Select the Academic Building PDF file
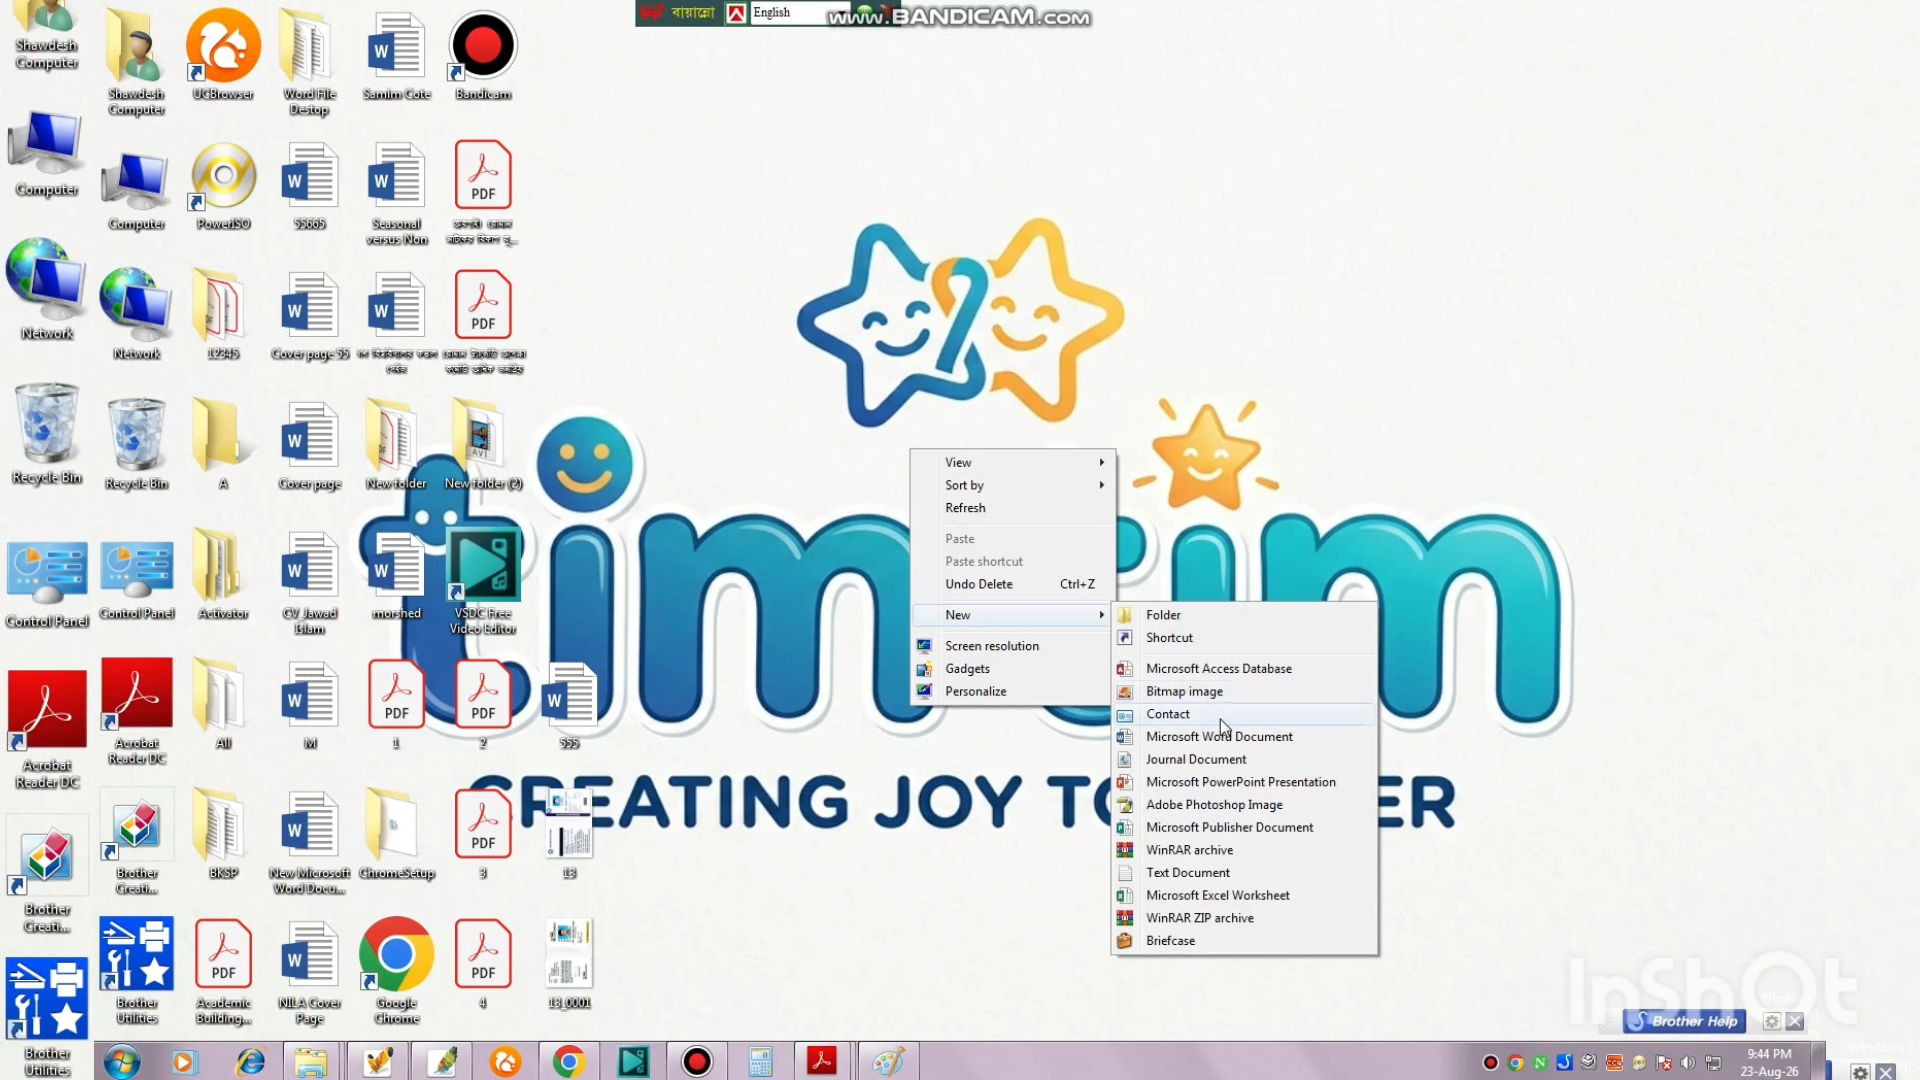This screenshot has height=1080, width=1920. click(x=223, y=971)
